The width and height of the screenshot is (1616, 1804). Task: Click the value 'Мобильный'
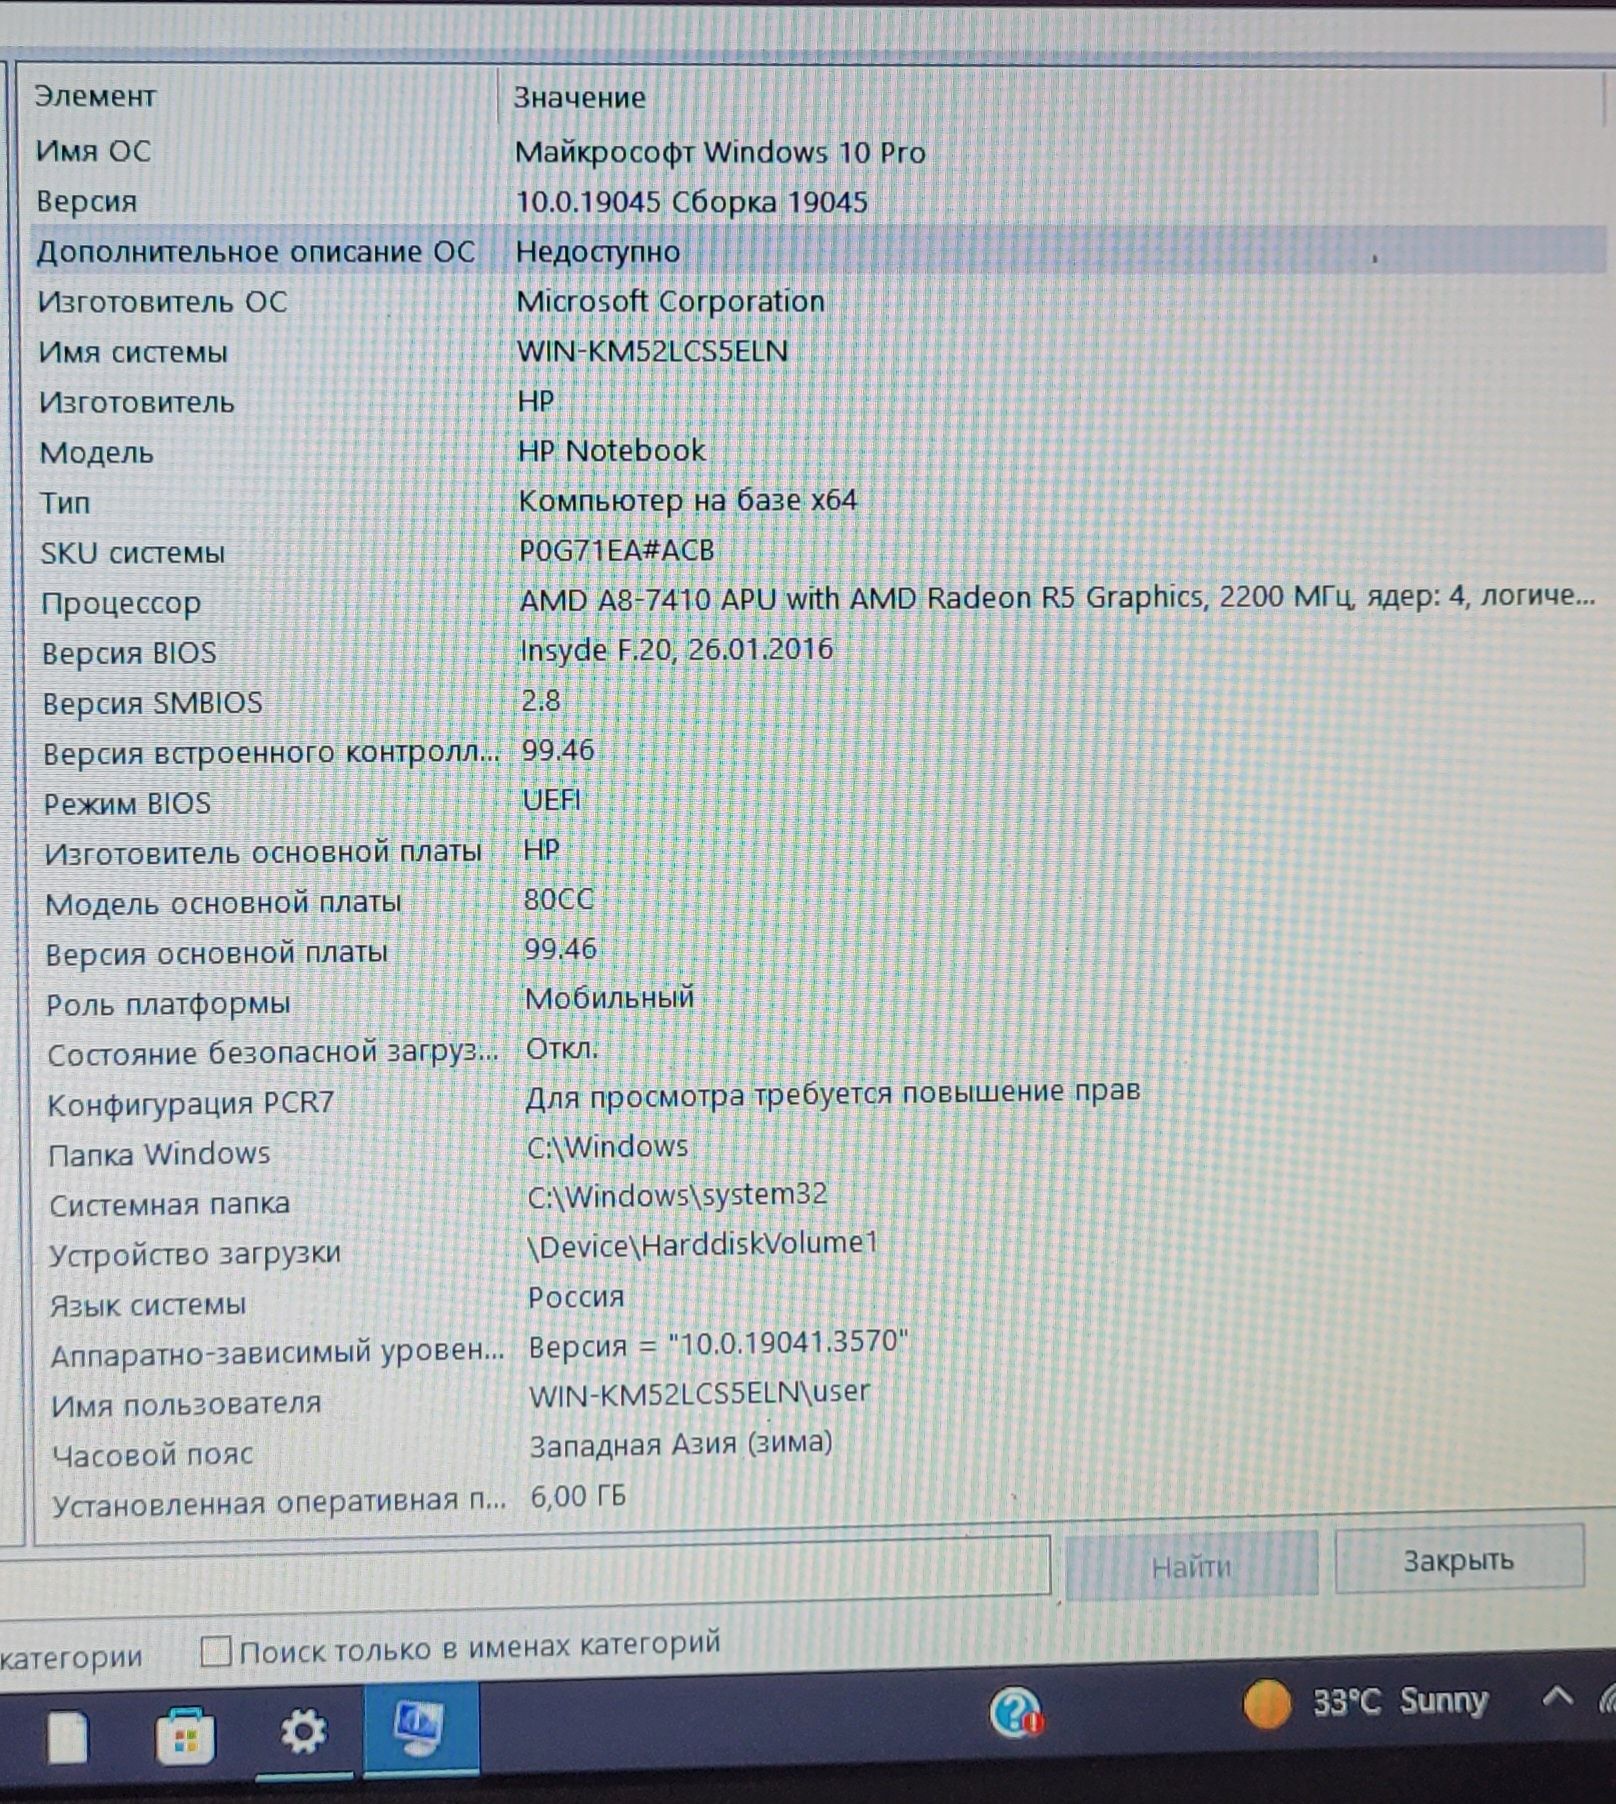point(609,998)
